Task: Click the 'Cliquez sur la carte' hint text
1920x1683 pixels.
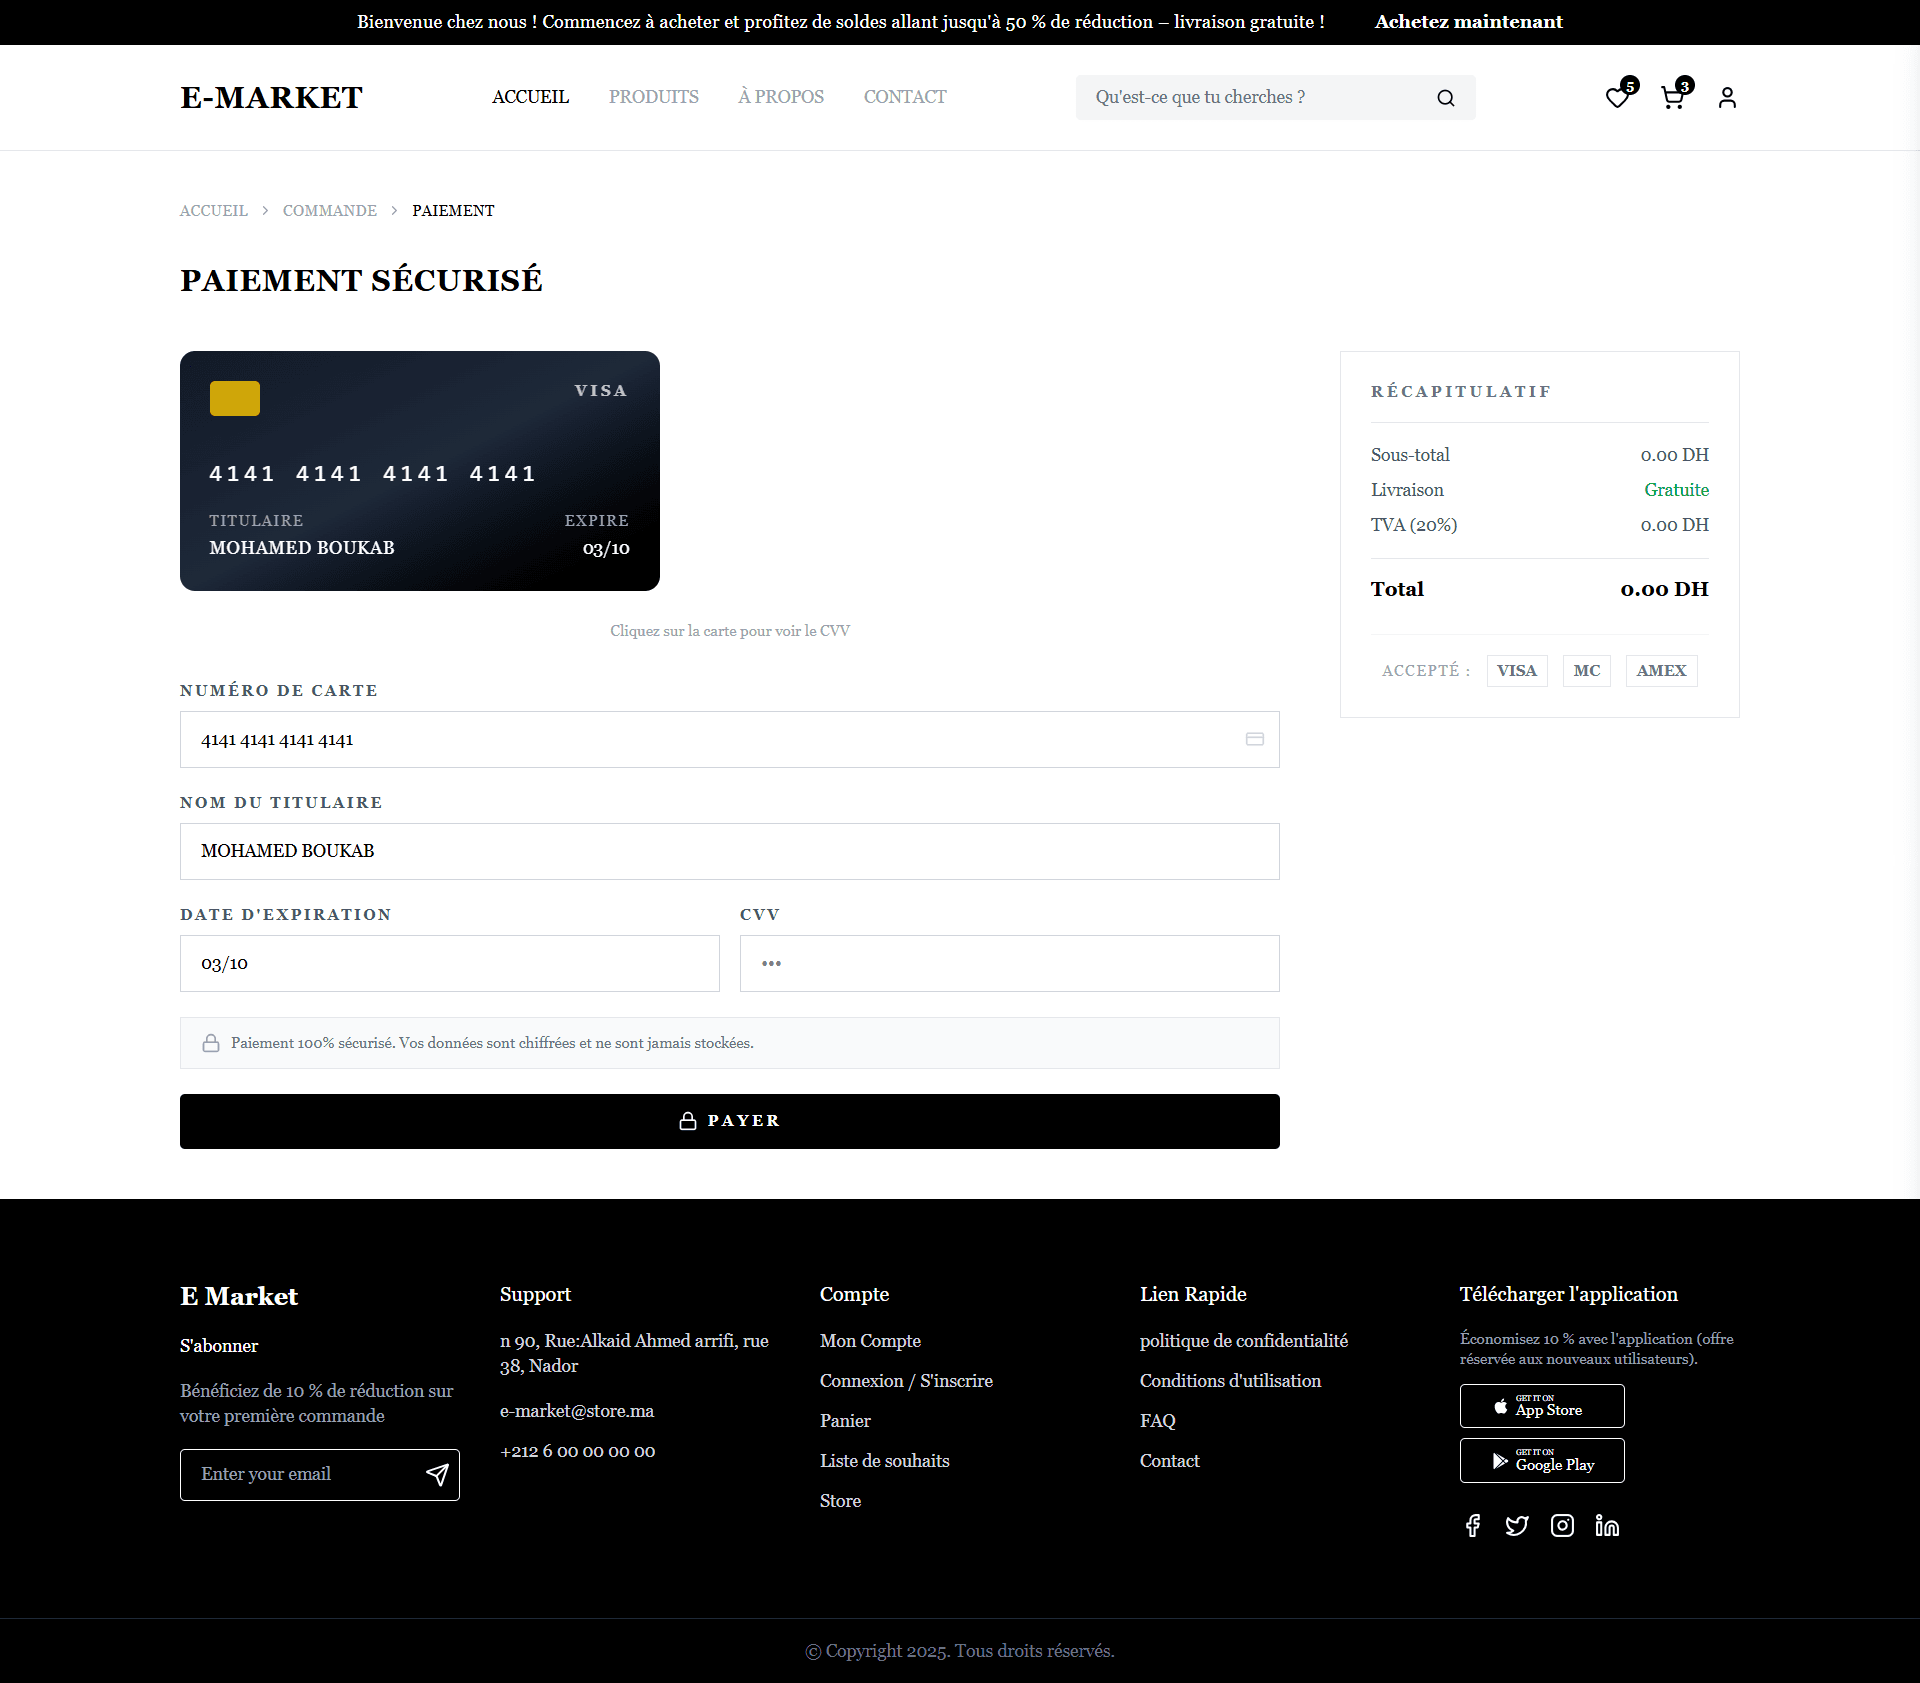Action: coord(730,631)
